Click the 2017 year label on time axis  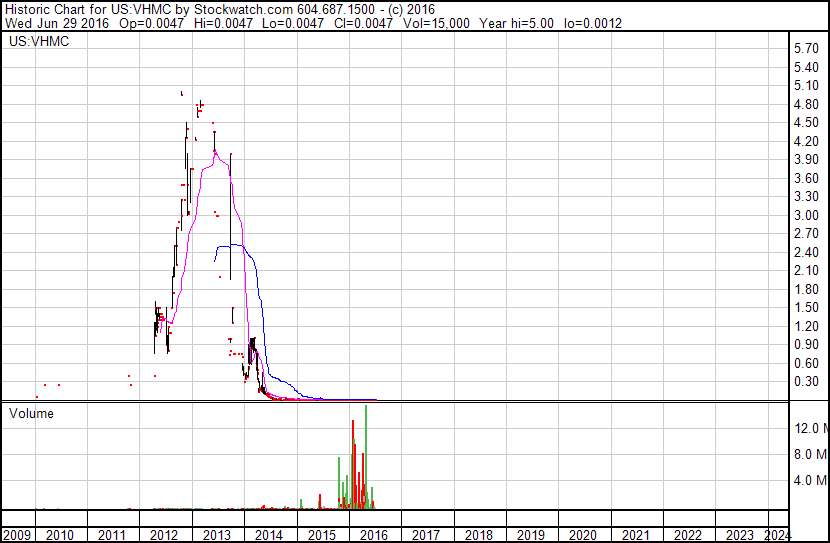tap(426, 535)
